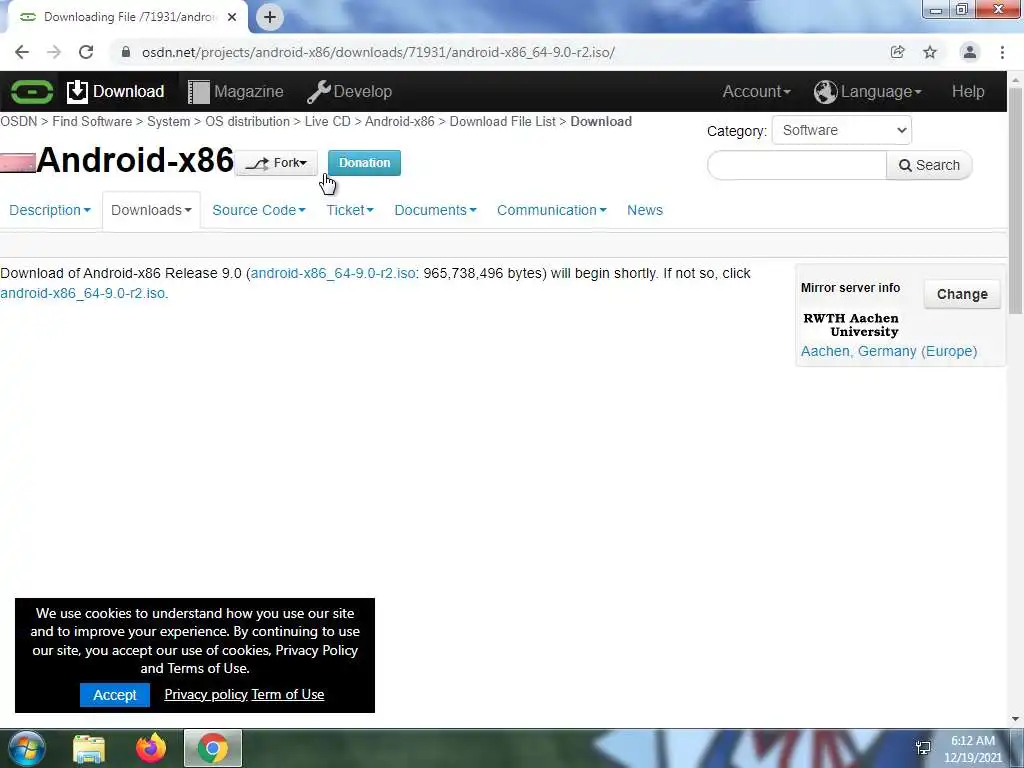
Task: Open File Explorer from taskbar
Action: [89, 749]
